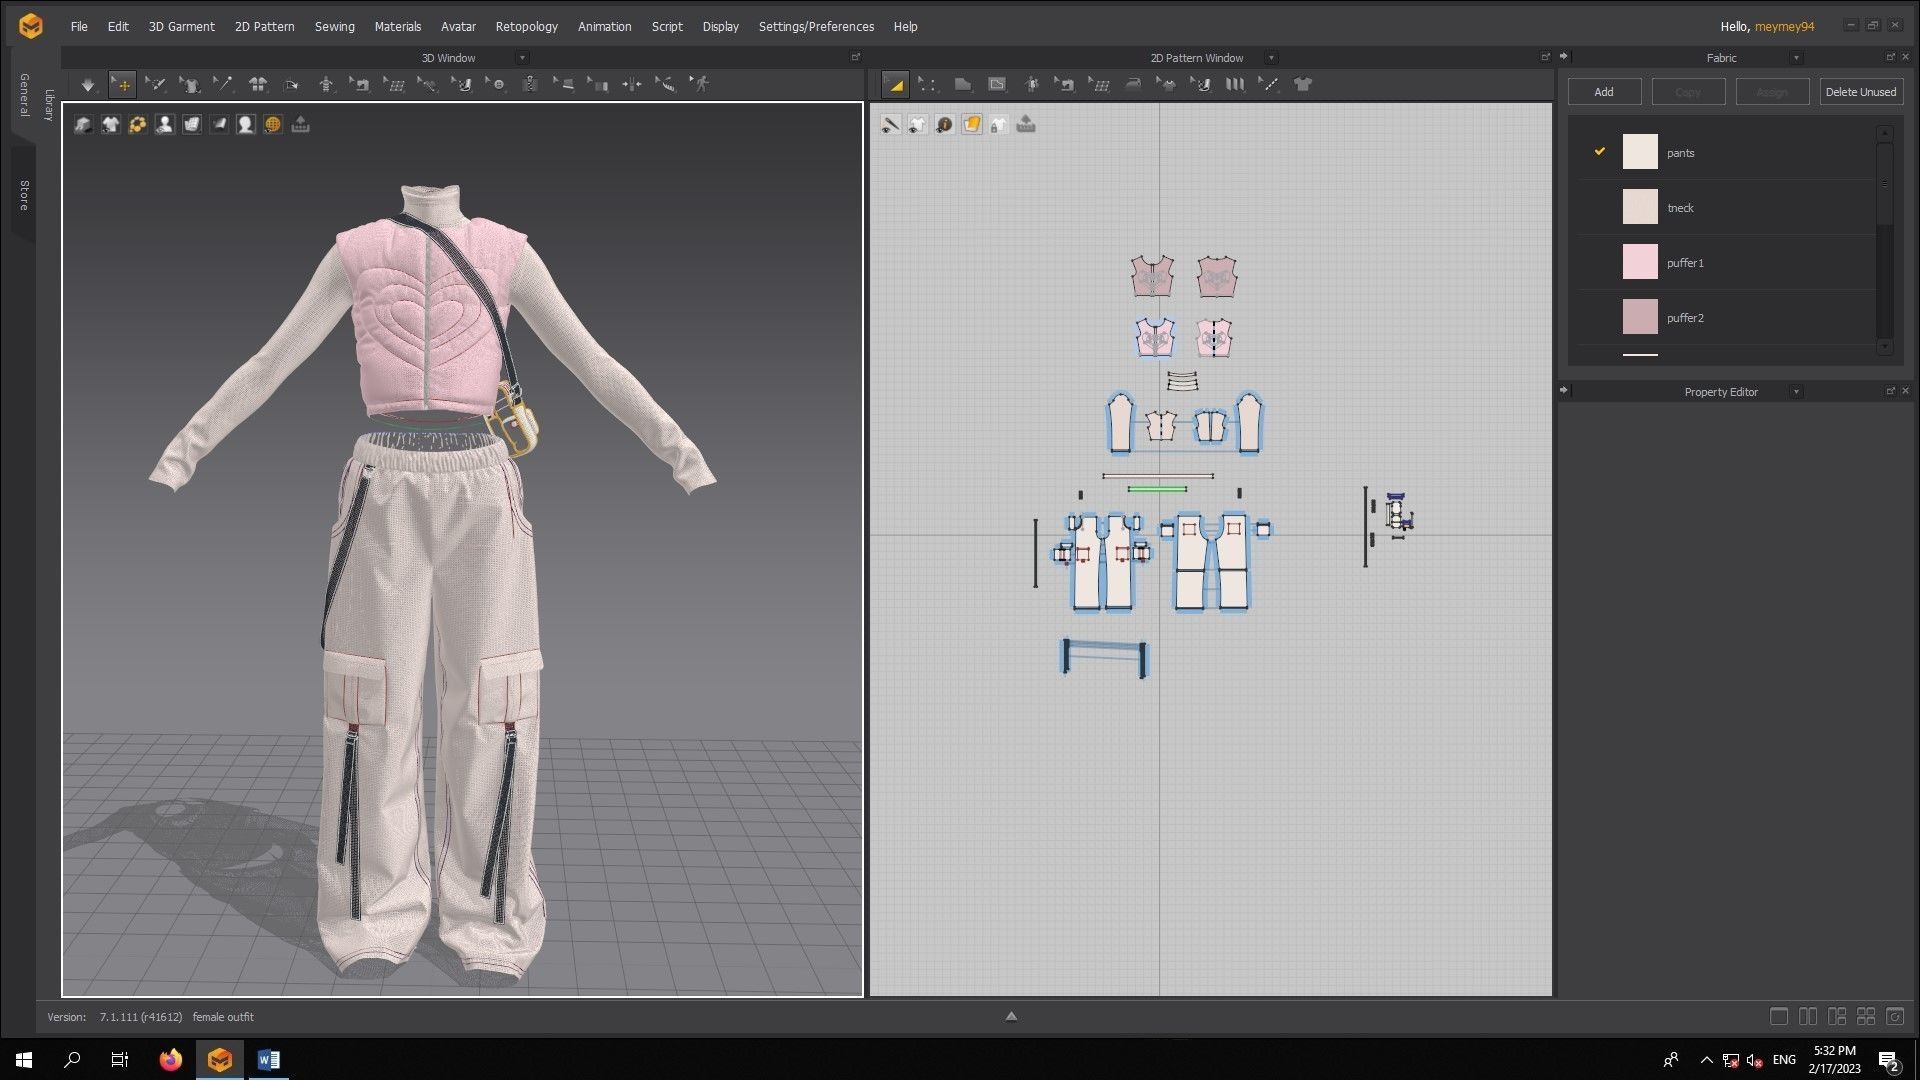Screen dimensions: 1920x1080
Task: Open the Store side tab
Action: 23,195
